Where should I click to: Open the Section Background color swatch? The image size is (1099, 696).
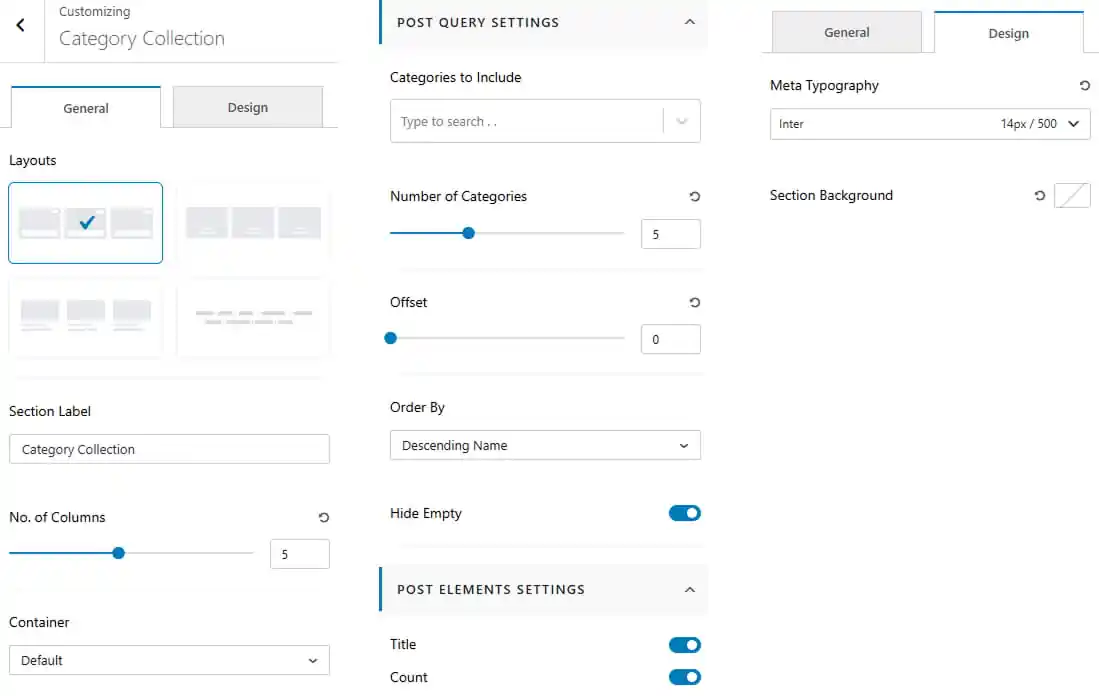[1072, 196]
